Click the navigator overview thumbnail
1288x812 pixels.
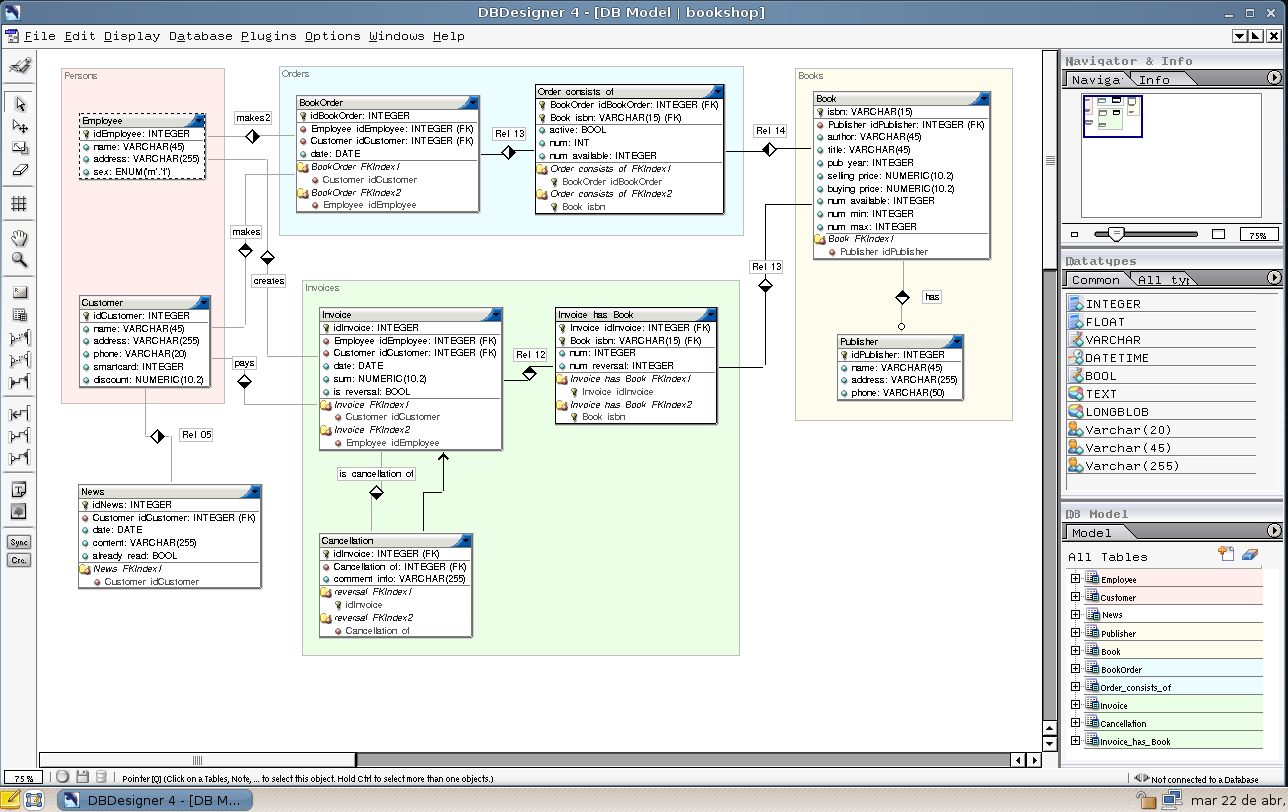1111,116
